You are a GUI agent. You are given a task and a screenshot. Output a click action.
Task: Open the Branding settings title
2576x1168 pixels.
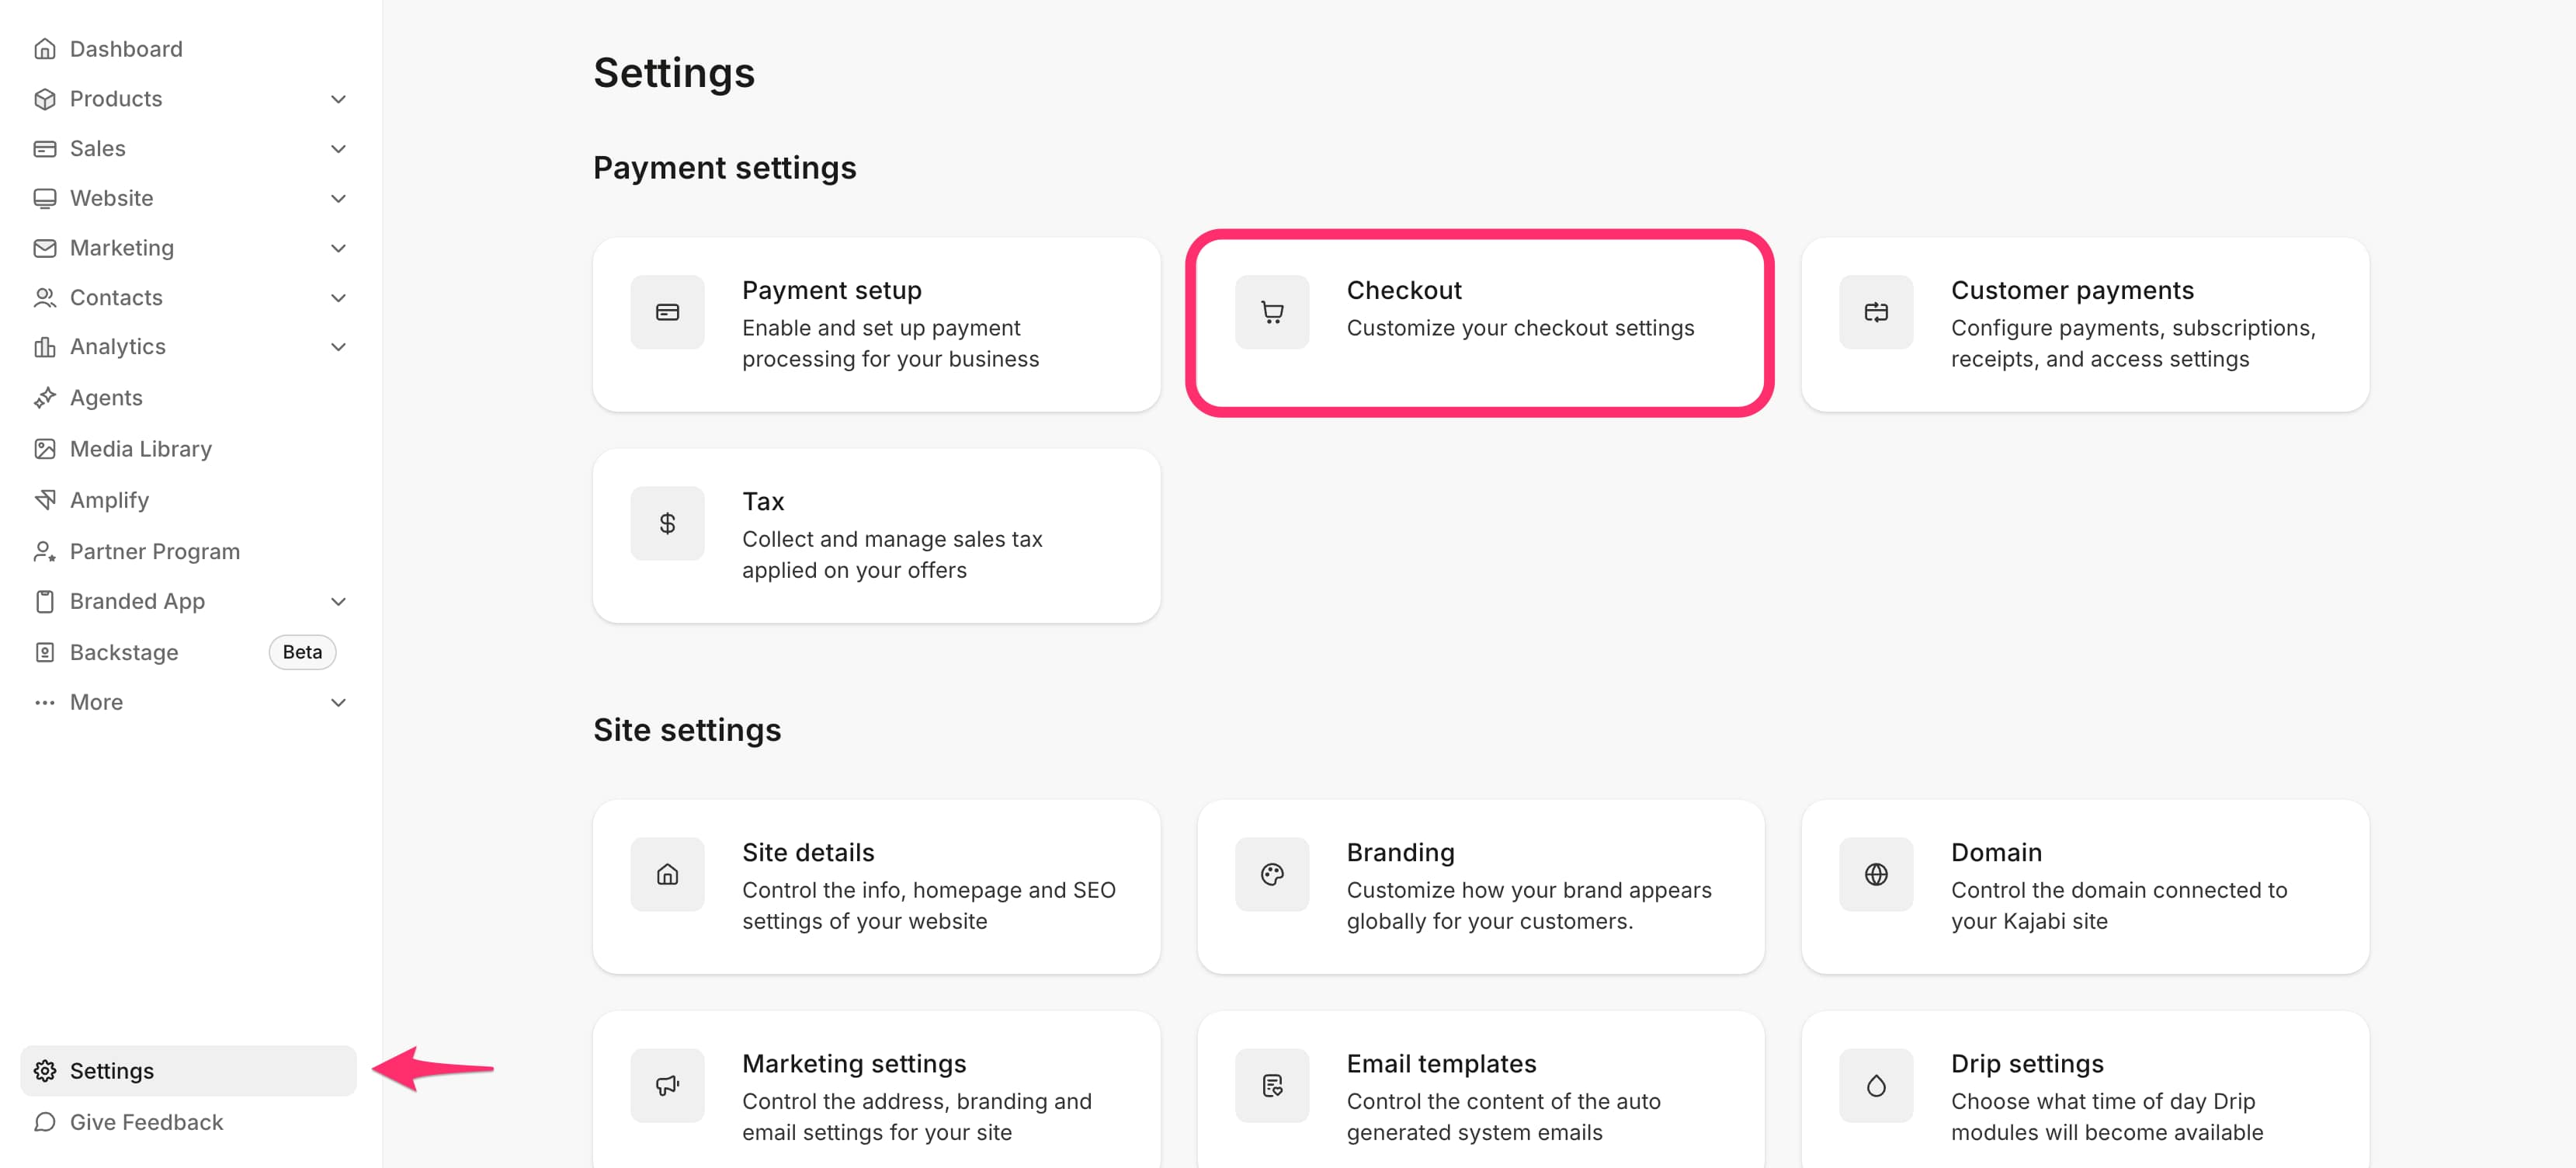pyautogui.click(x=1400, y=852)
